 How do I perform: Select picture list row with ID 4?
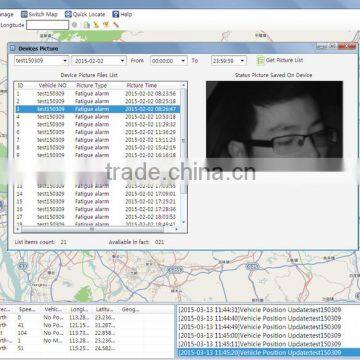[x=98, y=117]
